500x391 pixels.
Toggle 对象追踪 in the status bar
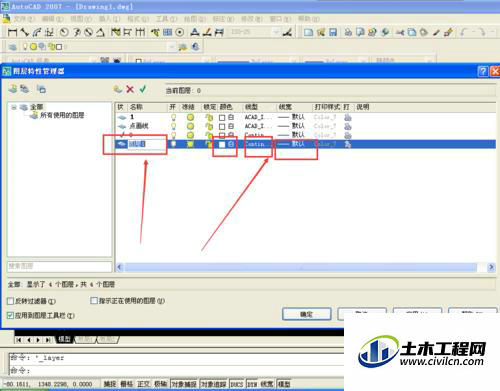[x=214, y=384]
